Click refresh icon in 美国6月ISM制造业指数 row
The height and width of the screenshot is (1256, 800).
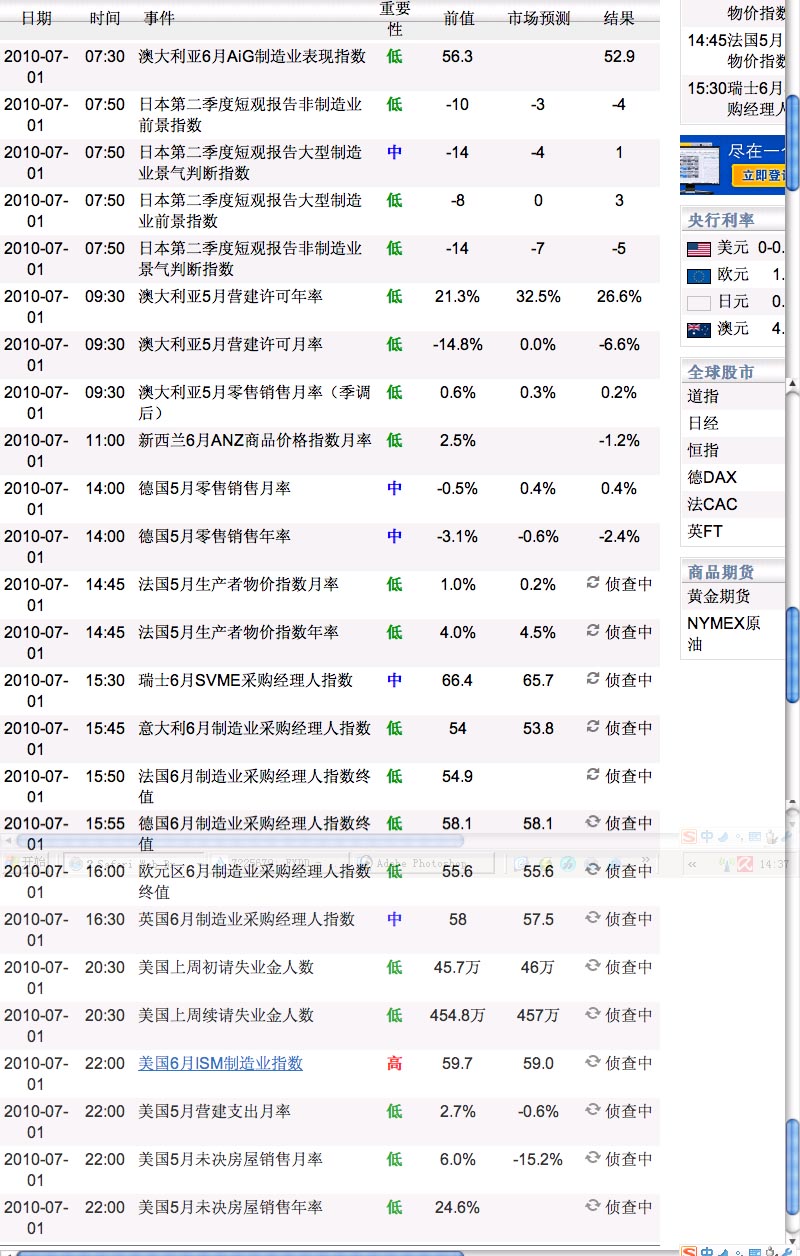tap(593, 1062)
